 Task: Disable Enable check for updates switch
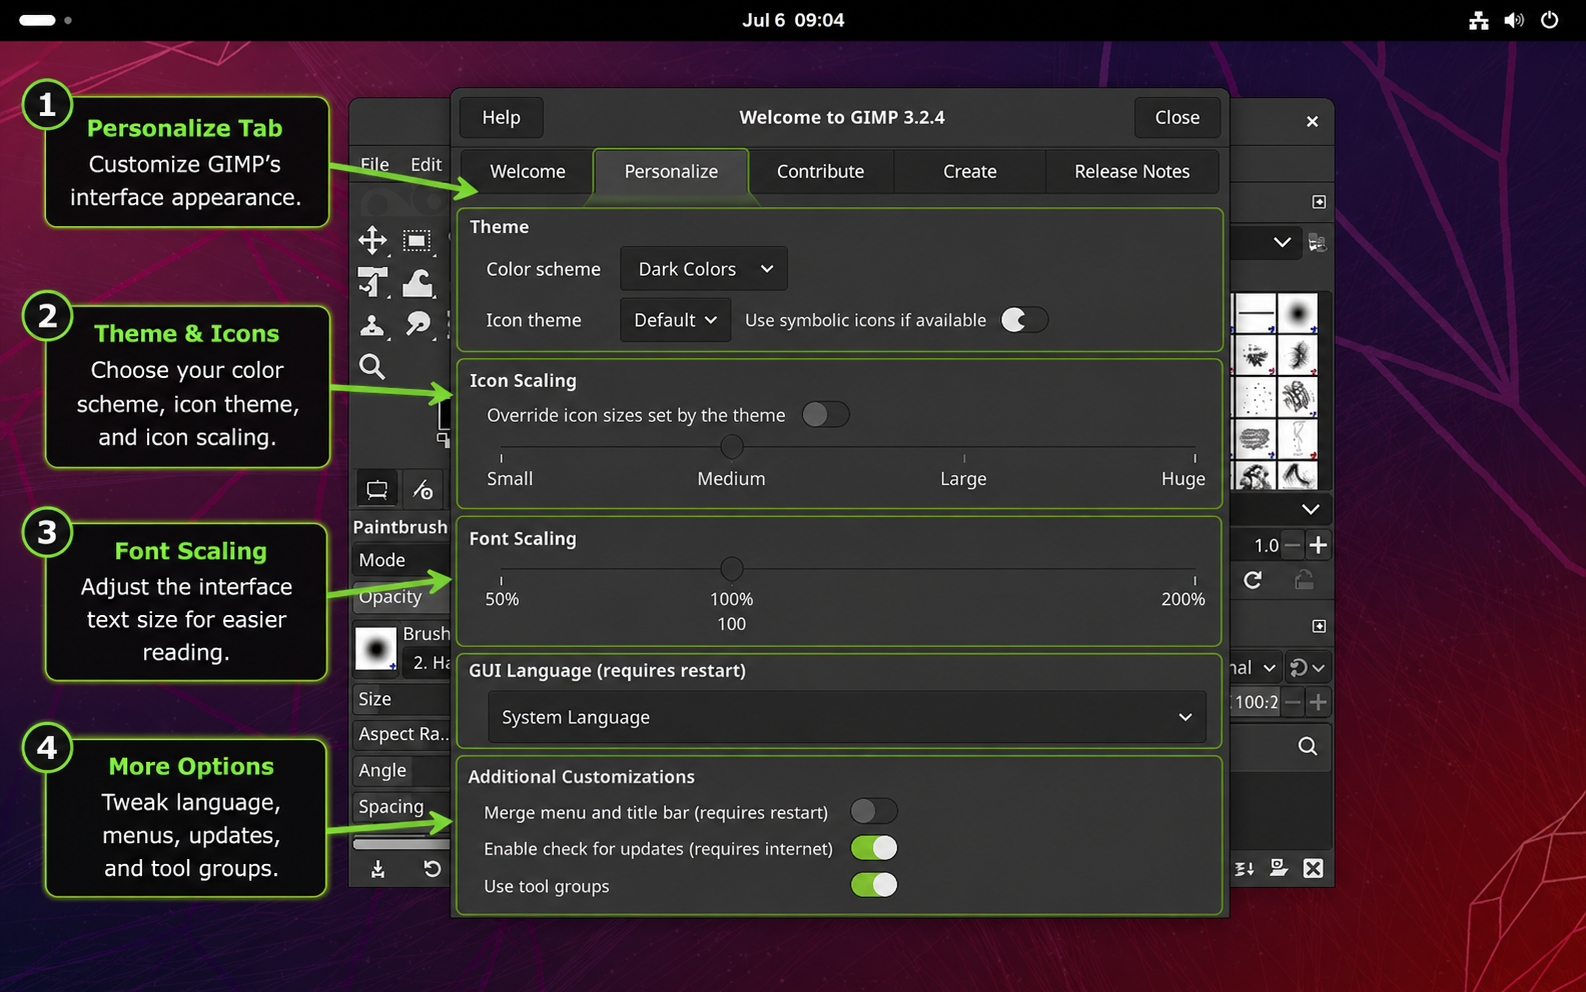874,848
